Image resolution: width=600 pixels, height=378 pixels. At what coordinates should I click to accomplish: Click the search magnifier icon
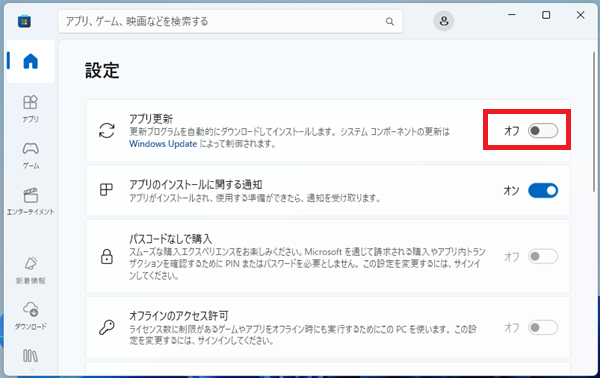[x=390, y=21]
